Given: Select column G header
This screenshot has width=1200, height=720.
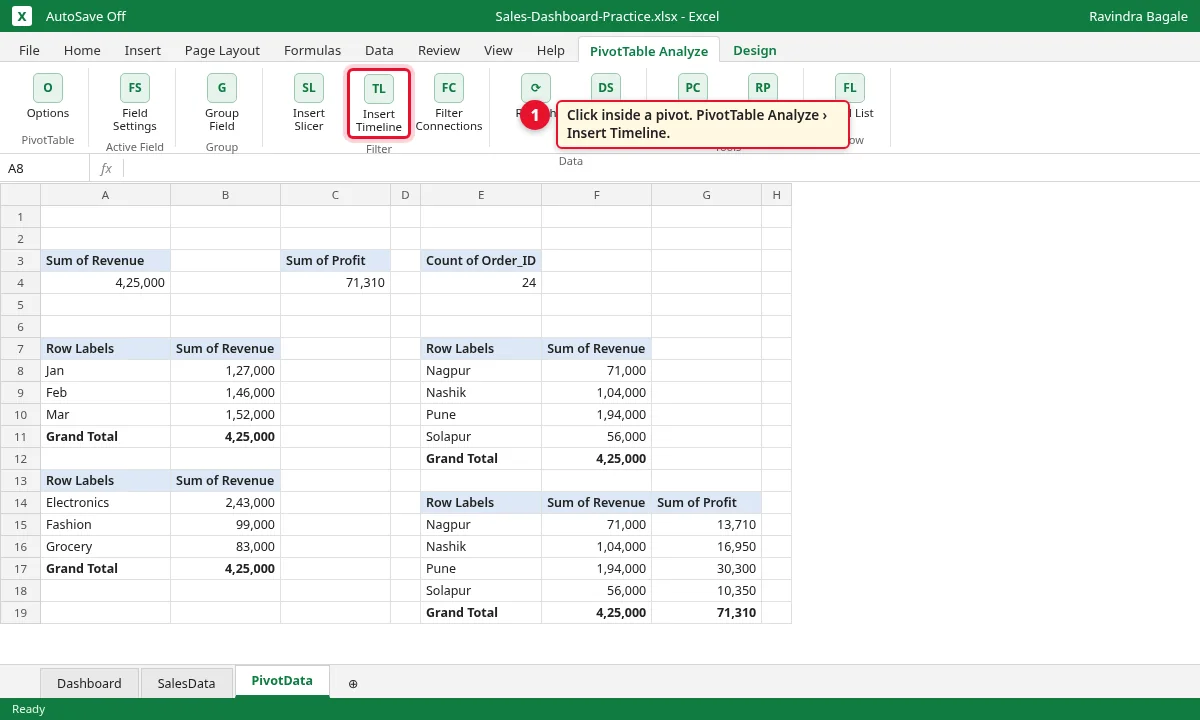Looking at the screenshot, I should tap(706, 194).
